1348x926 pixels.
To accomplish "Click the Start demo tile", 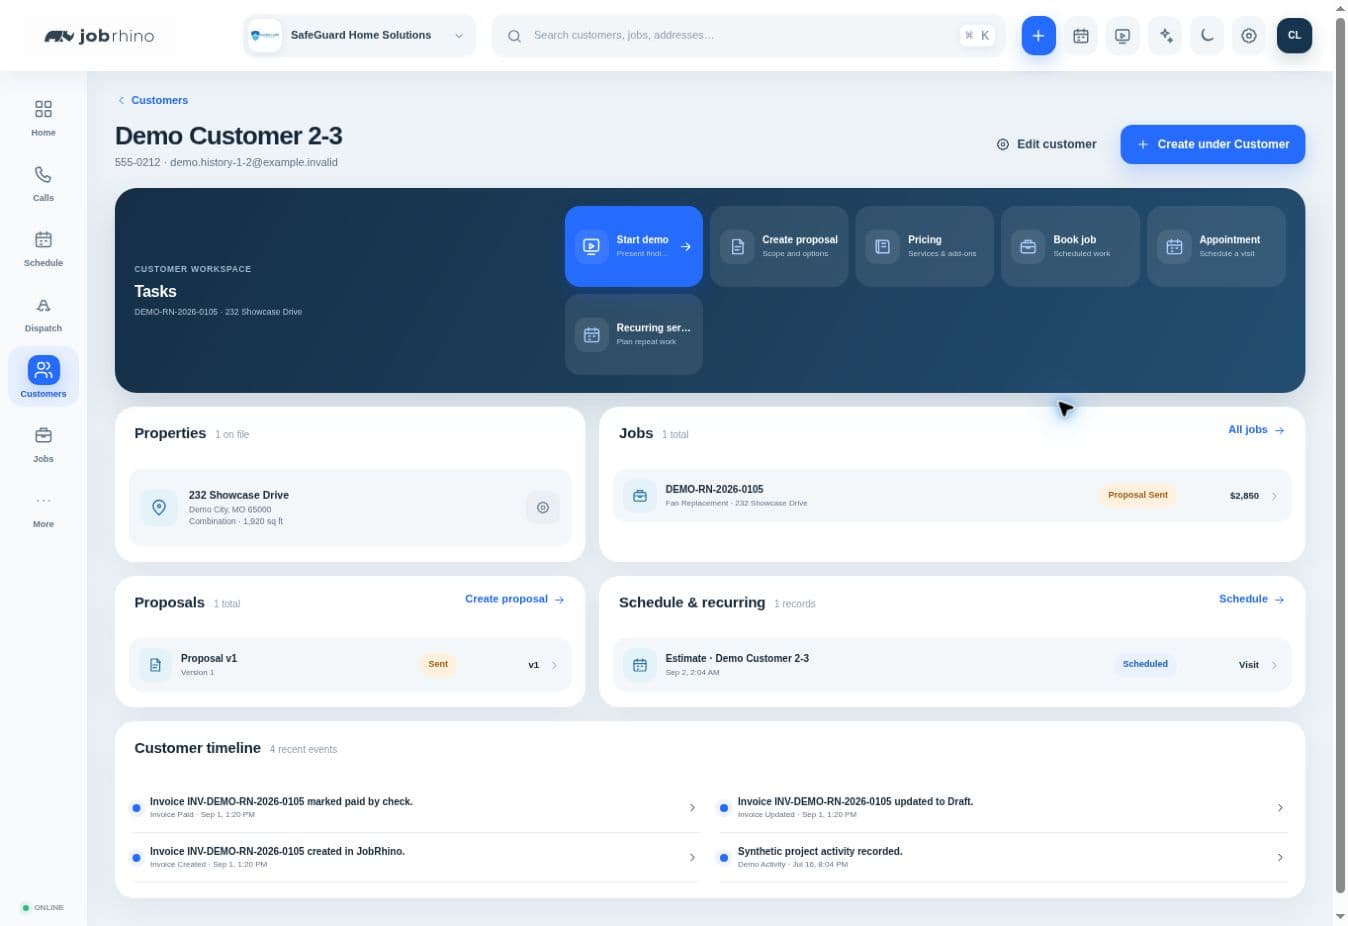I will click(634, 246).
